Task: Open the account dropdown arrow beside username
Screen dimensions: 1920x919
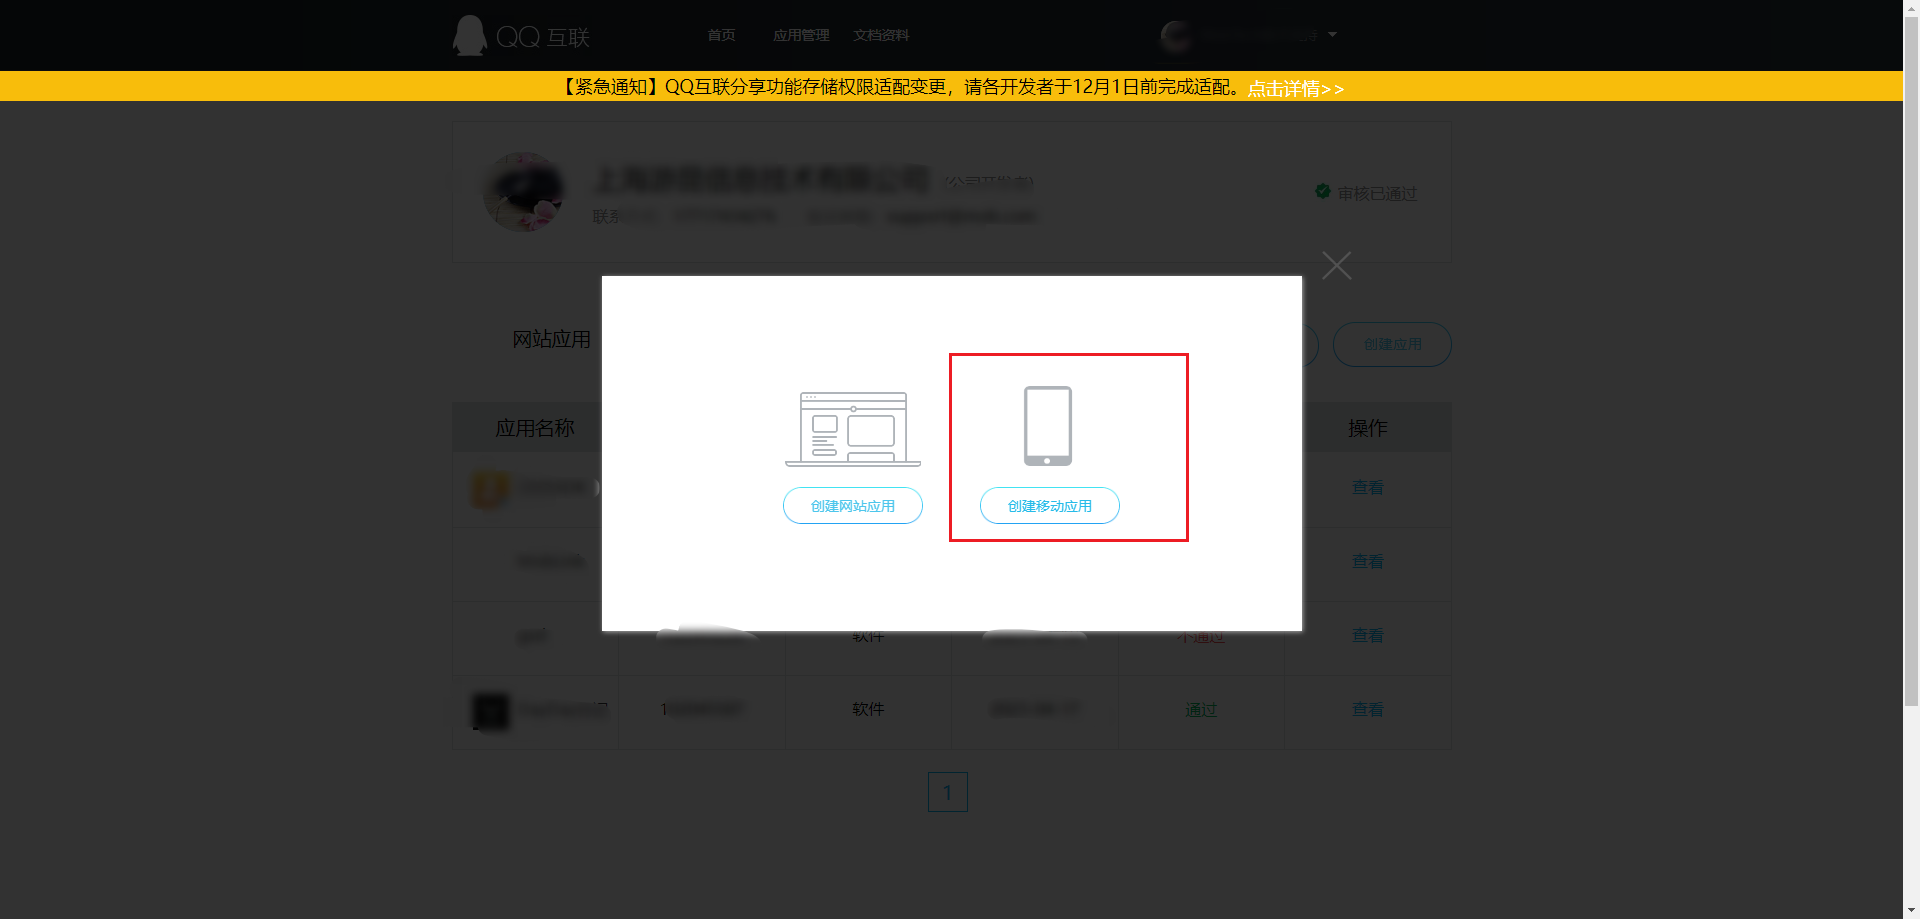Action: coord(1331,35)
